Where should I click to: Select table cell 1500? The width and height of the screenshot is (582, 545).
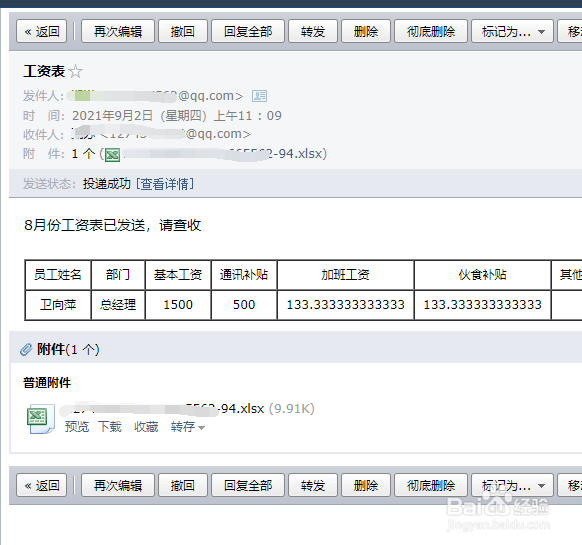click(178, 305)
